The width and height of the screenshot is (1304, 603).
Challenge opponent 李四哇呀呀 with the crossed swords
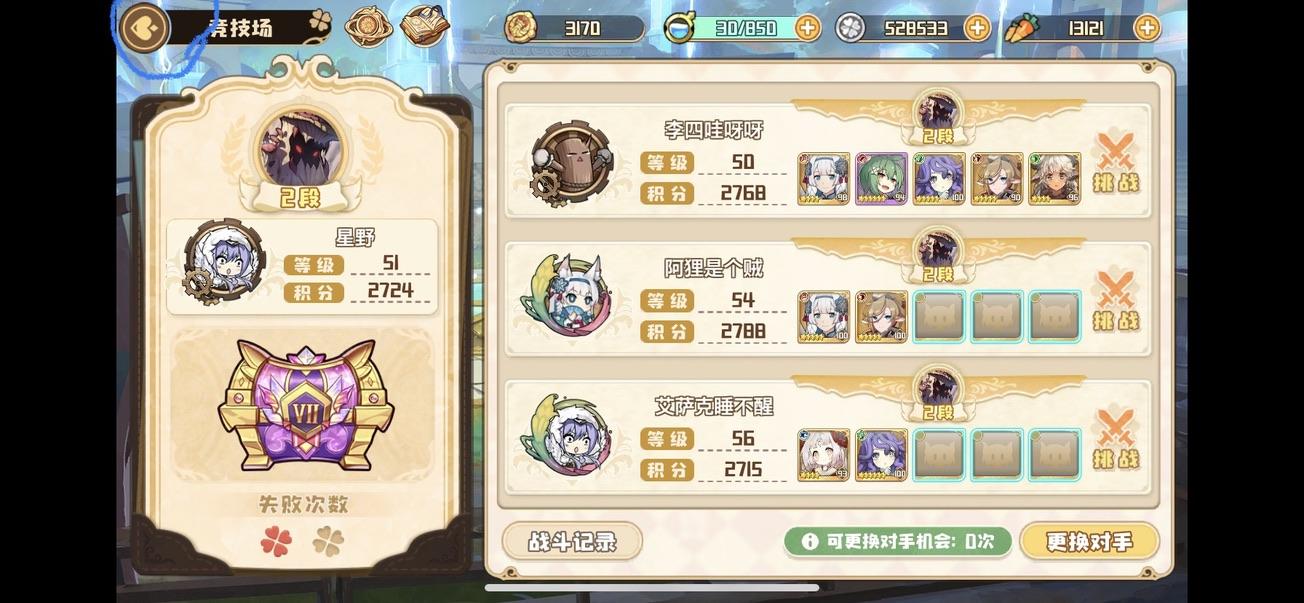click(x=1116, y=163)
